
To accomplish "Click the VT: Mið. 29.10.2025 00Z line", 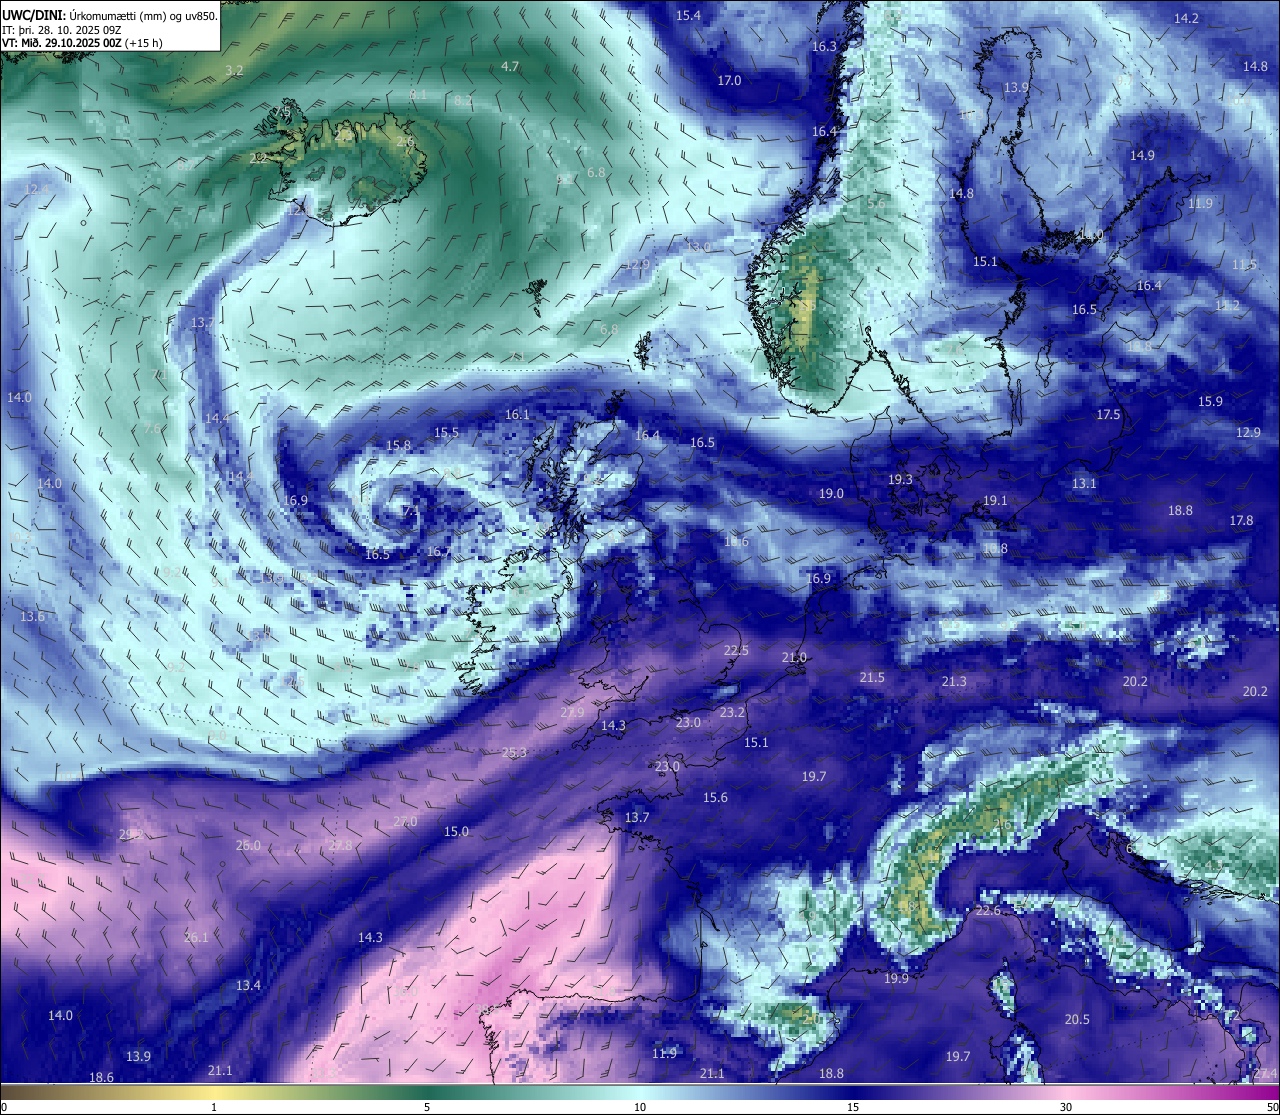I will coord(82,43).
